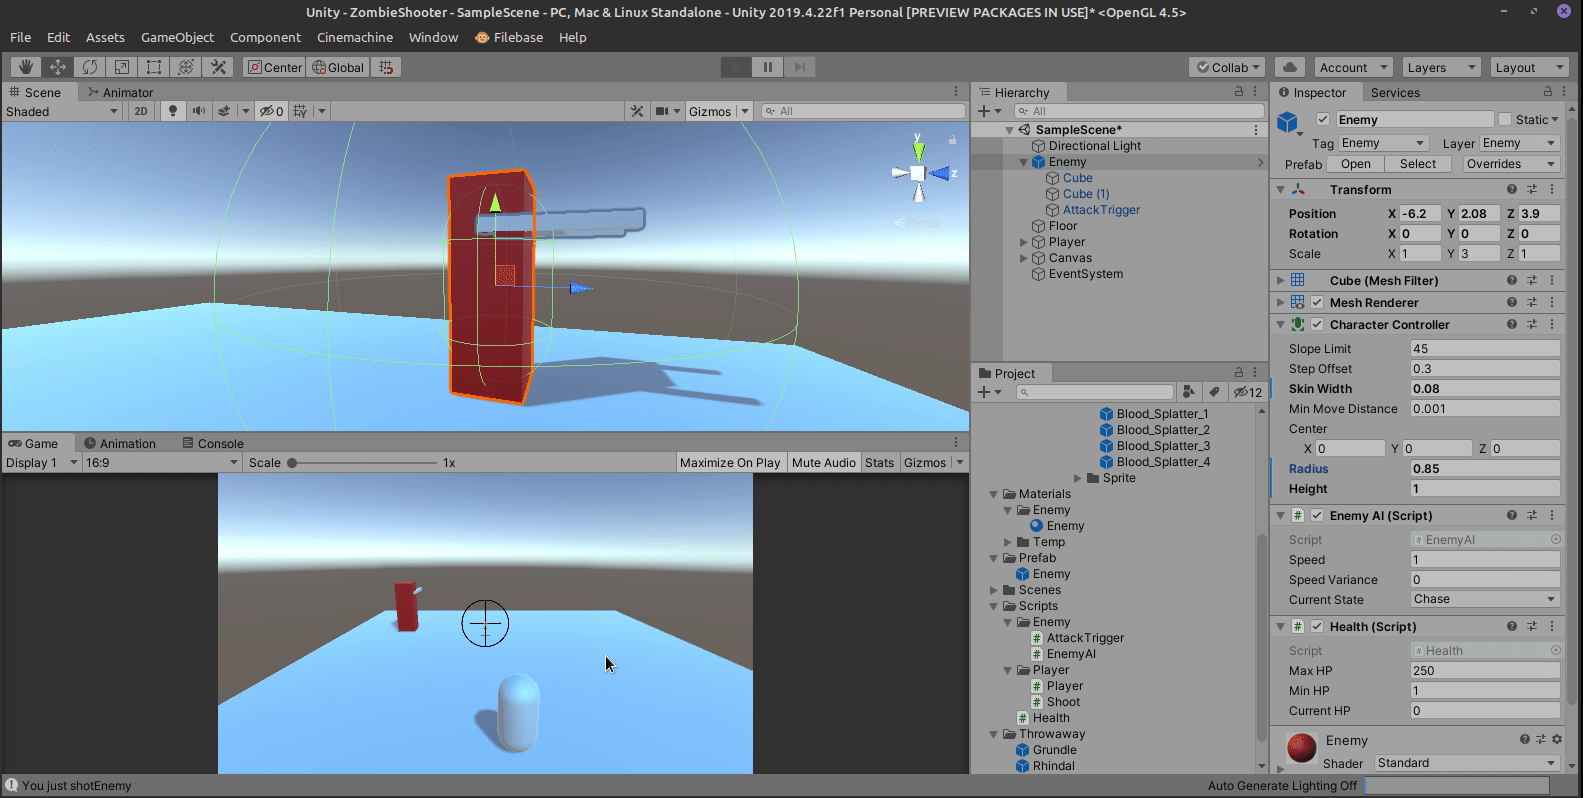The height and width of the screenshot is (798, 1583).
Task: Open the Collab button
Action: (x=1228, y=67)
